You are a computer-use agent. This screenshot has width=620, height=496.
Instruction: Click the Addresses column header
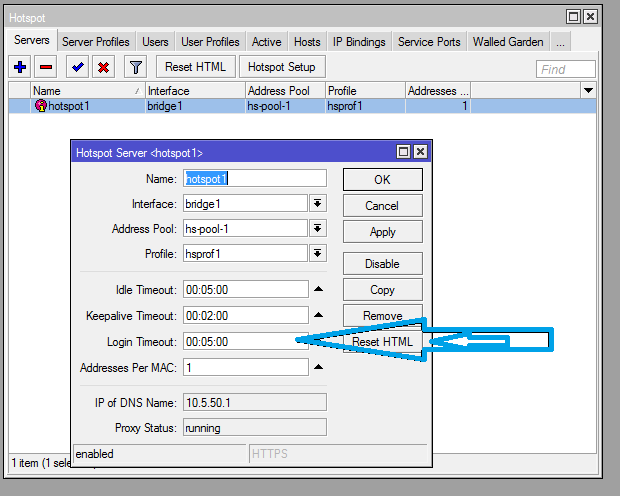click(x=438, y=91)
